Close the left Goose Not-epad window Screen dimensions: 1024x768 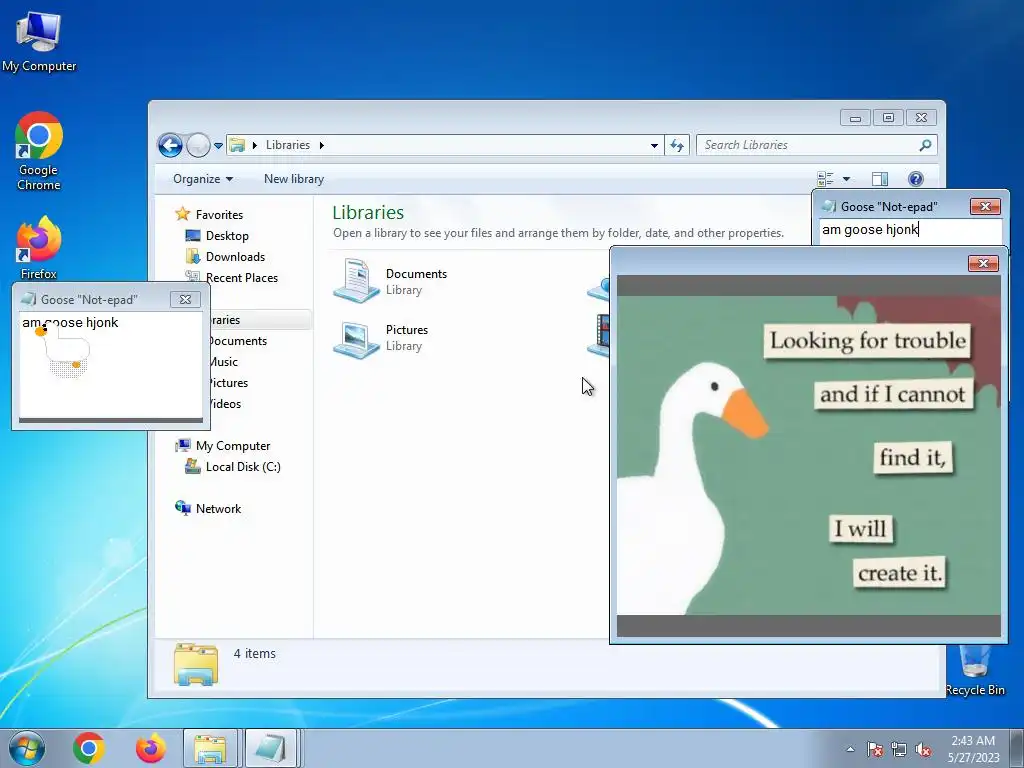point(185,299)
